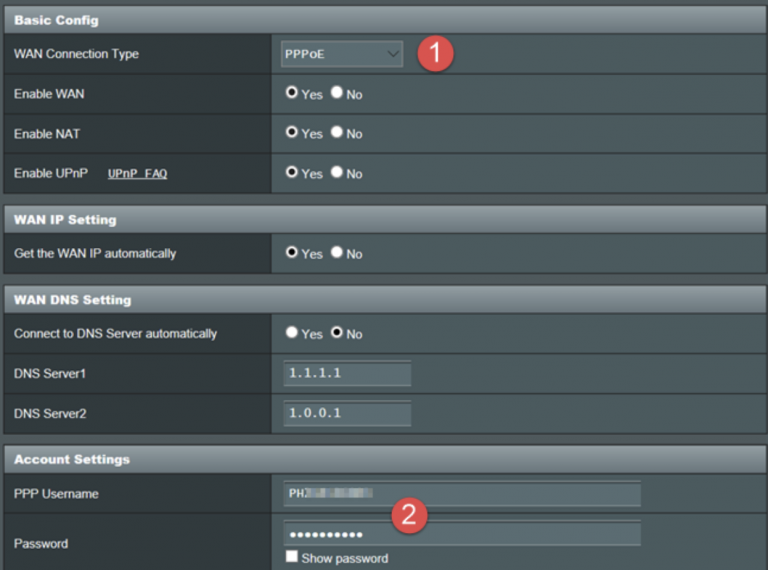Open the WAN Connection Type dropdown
Image resolution: width=768 pixels, height=570 pixels.
tap(342, 54)
